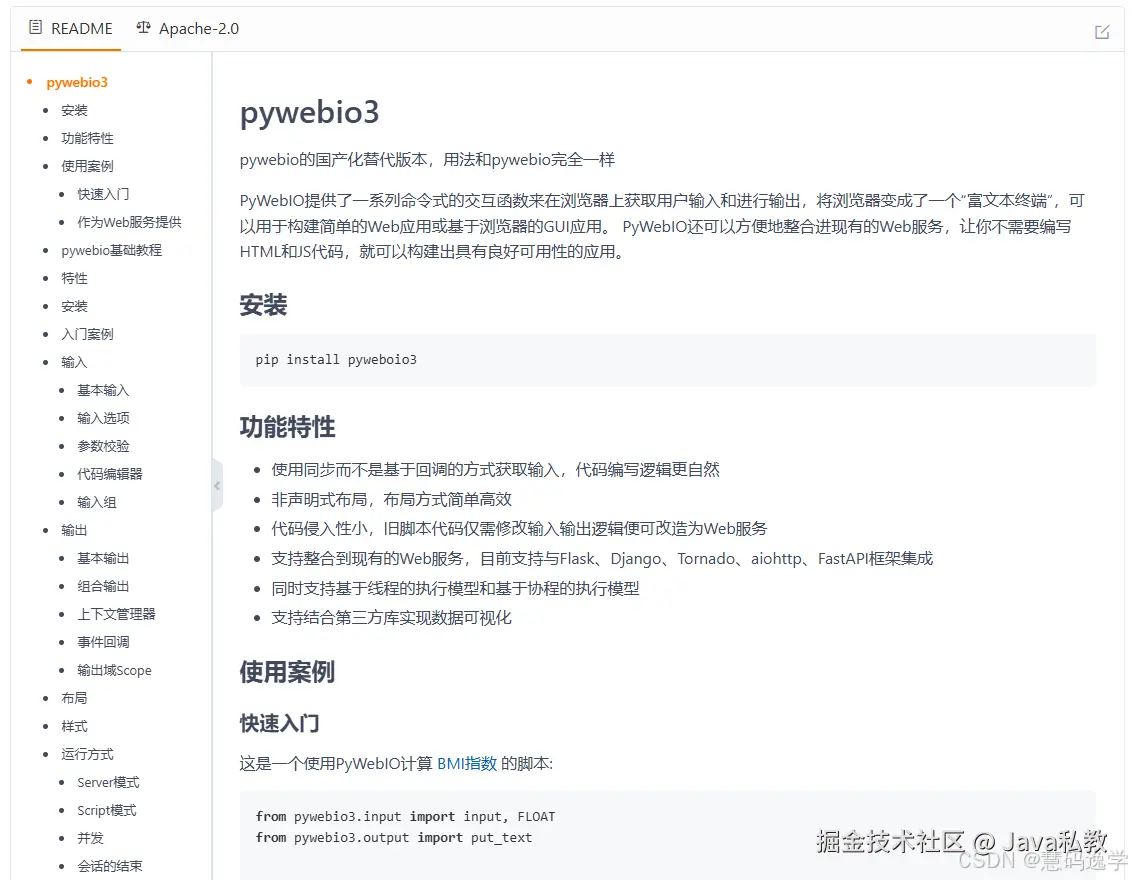
Task: Click the 功能特性 section heading in the content
Action: pyautogui.click(x=287, y=427)
